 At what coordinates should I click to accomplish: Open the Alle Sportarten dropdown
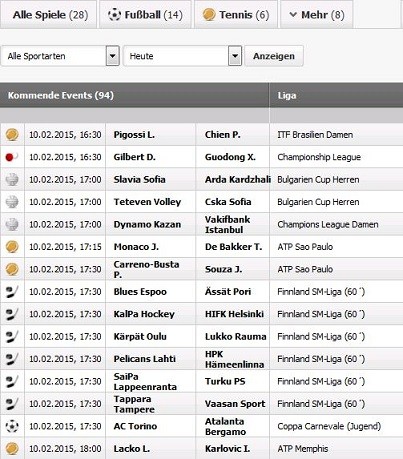click(x=60, y=56)
